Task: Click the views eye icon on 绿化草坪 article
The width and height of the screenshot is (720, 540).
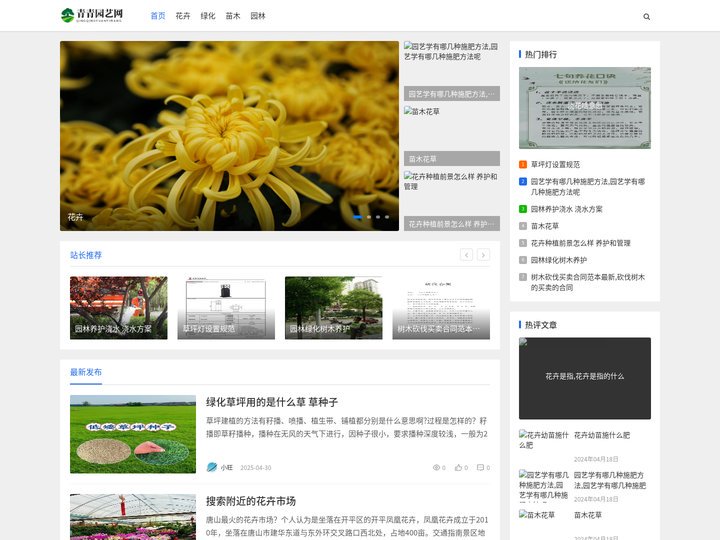Action: pos(436,467)
